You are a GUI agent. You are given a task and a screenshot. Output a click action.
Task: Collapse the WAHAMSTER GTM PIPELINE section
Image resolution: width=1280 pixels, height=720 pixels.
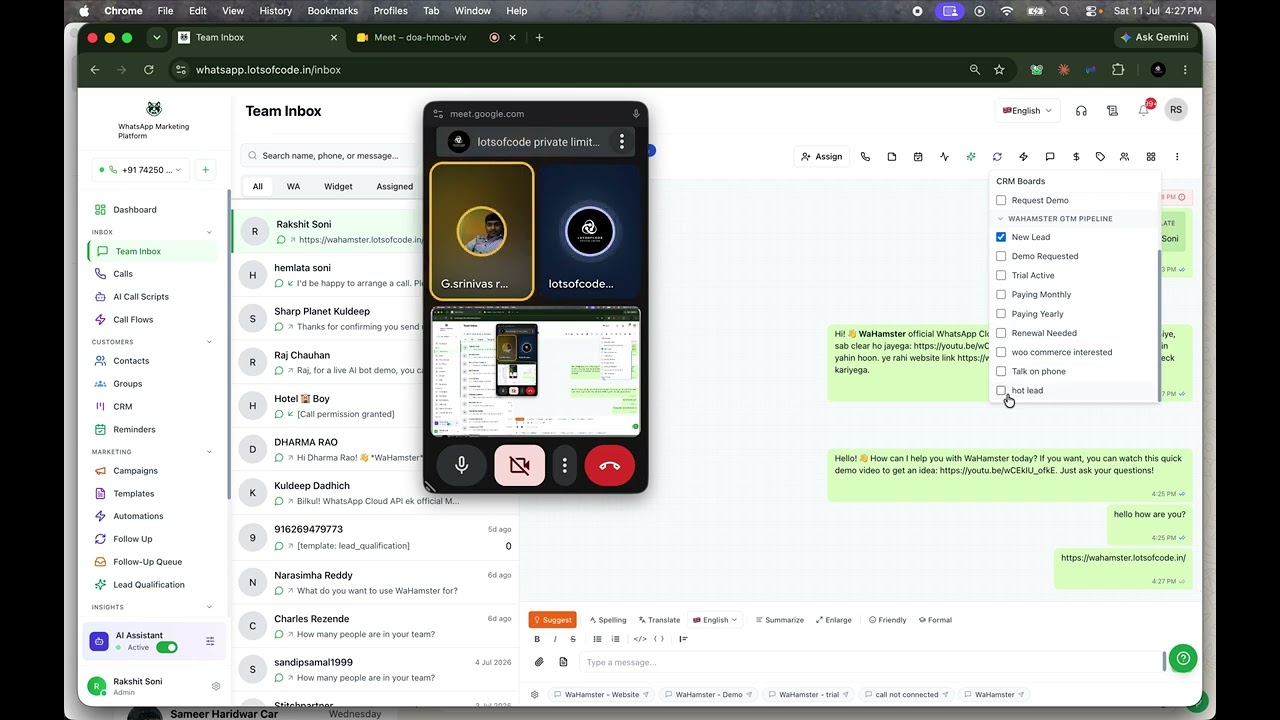coord(1000,219)
